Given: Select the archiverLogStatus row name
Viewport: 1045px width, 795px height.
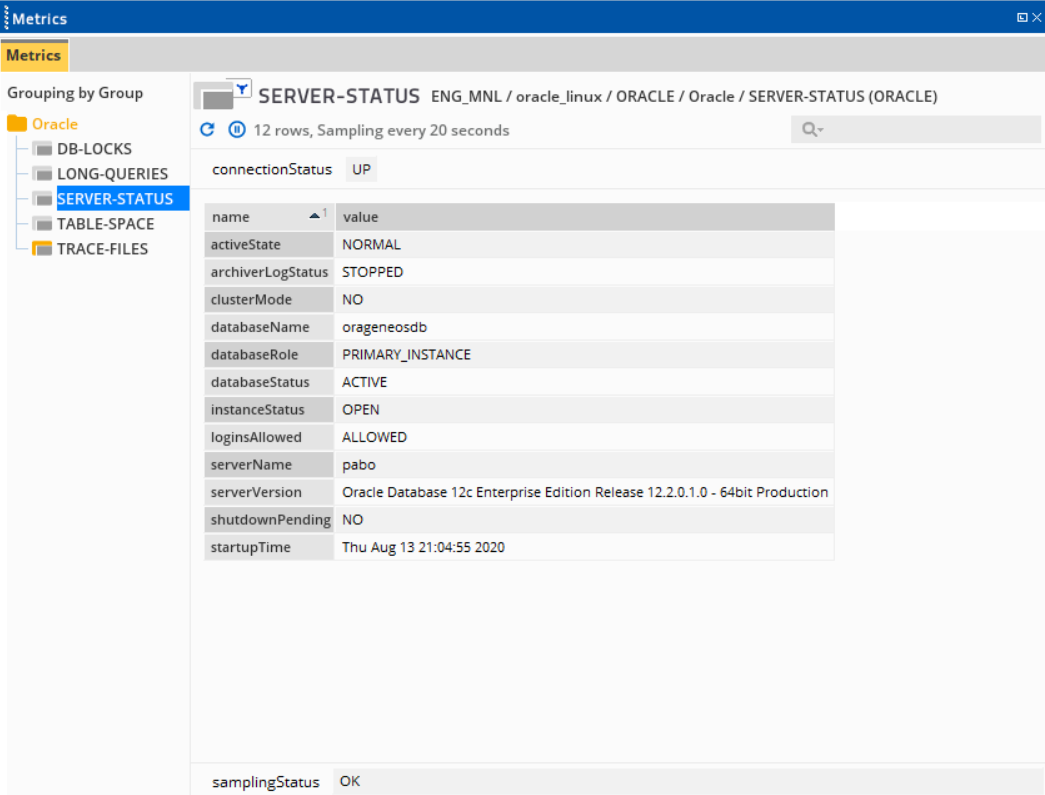Looking at the screenshot, I should click(x=269, y=272).
